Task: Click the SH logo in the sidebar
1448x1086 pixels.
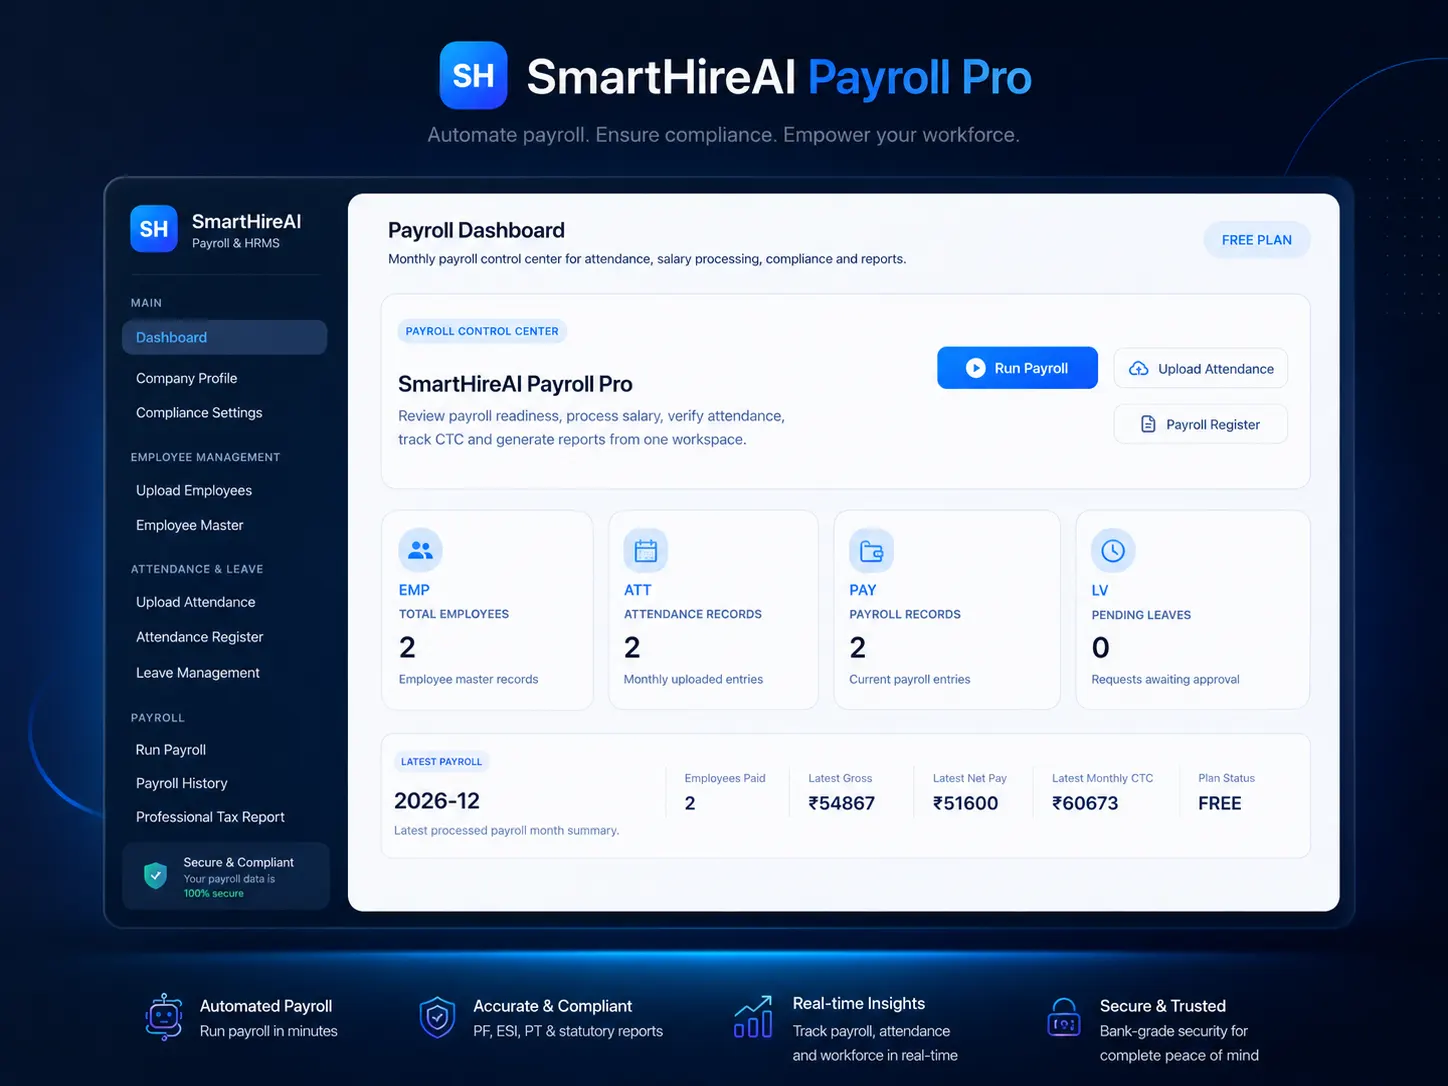Action: tap(154, 229)
